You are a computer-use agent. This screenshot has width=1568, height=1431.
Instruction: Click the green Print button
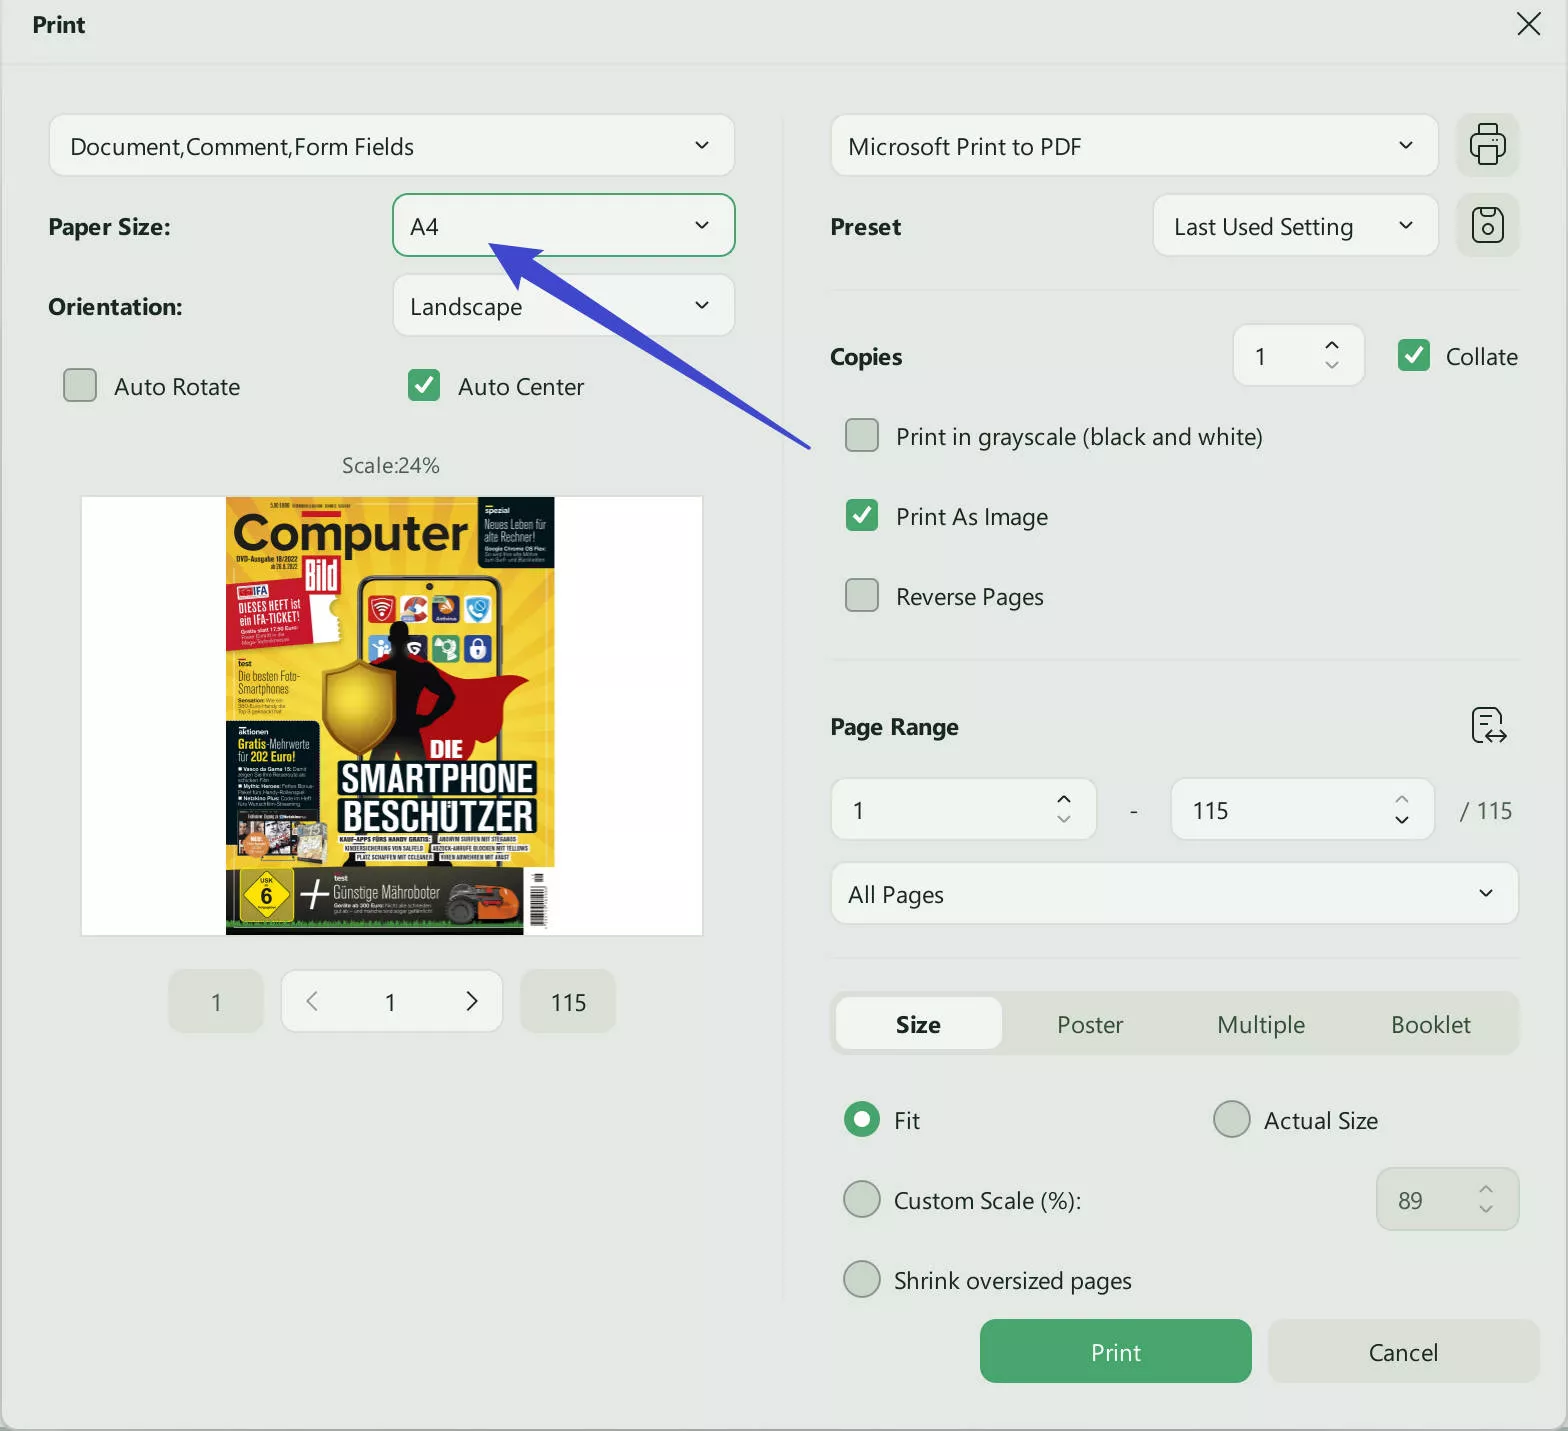1115,1352
